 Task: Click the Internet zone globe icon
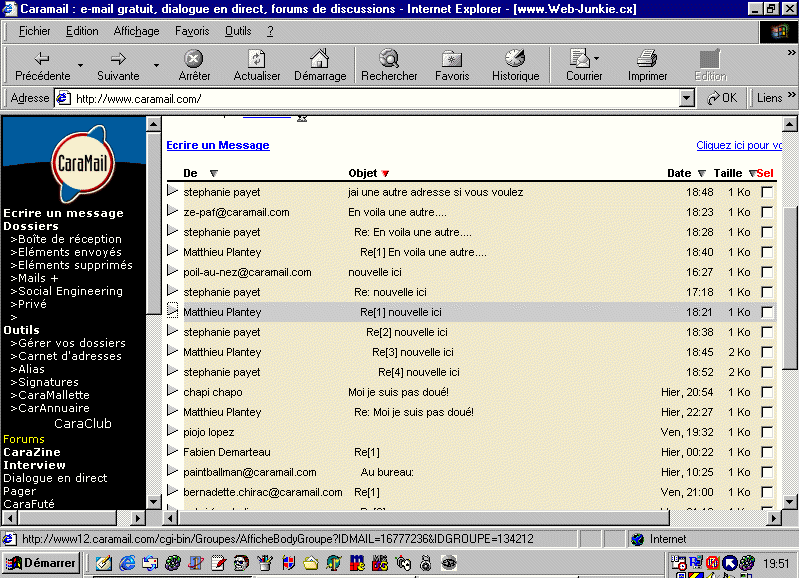click(637, 539)
